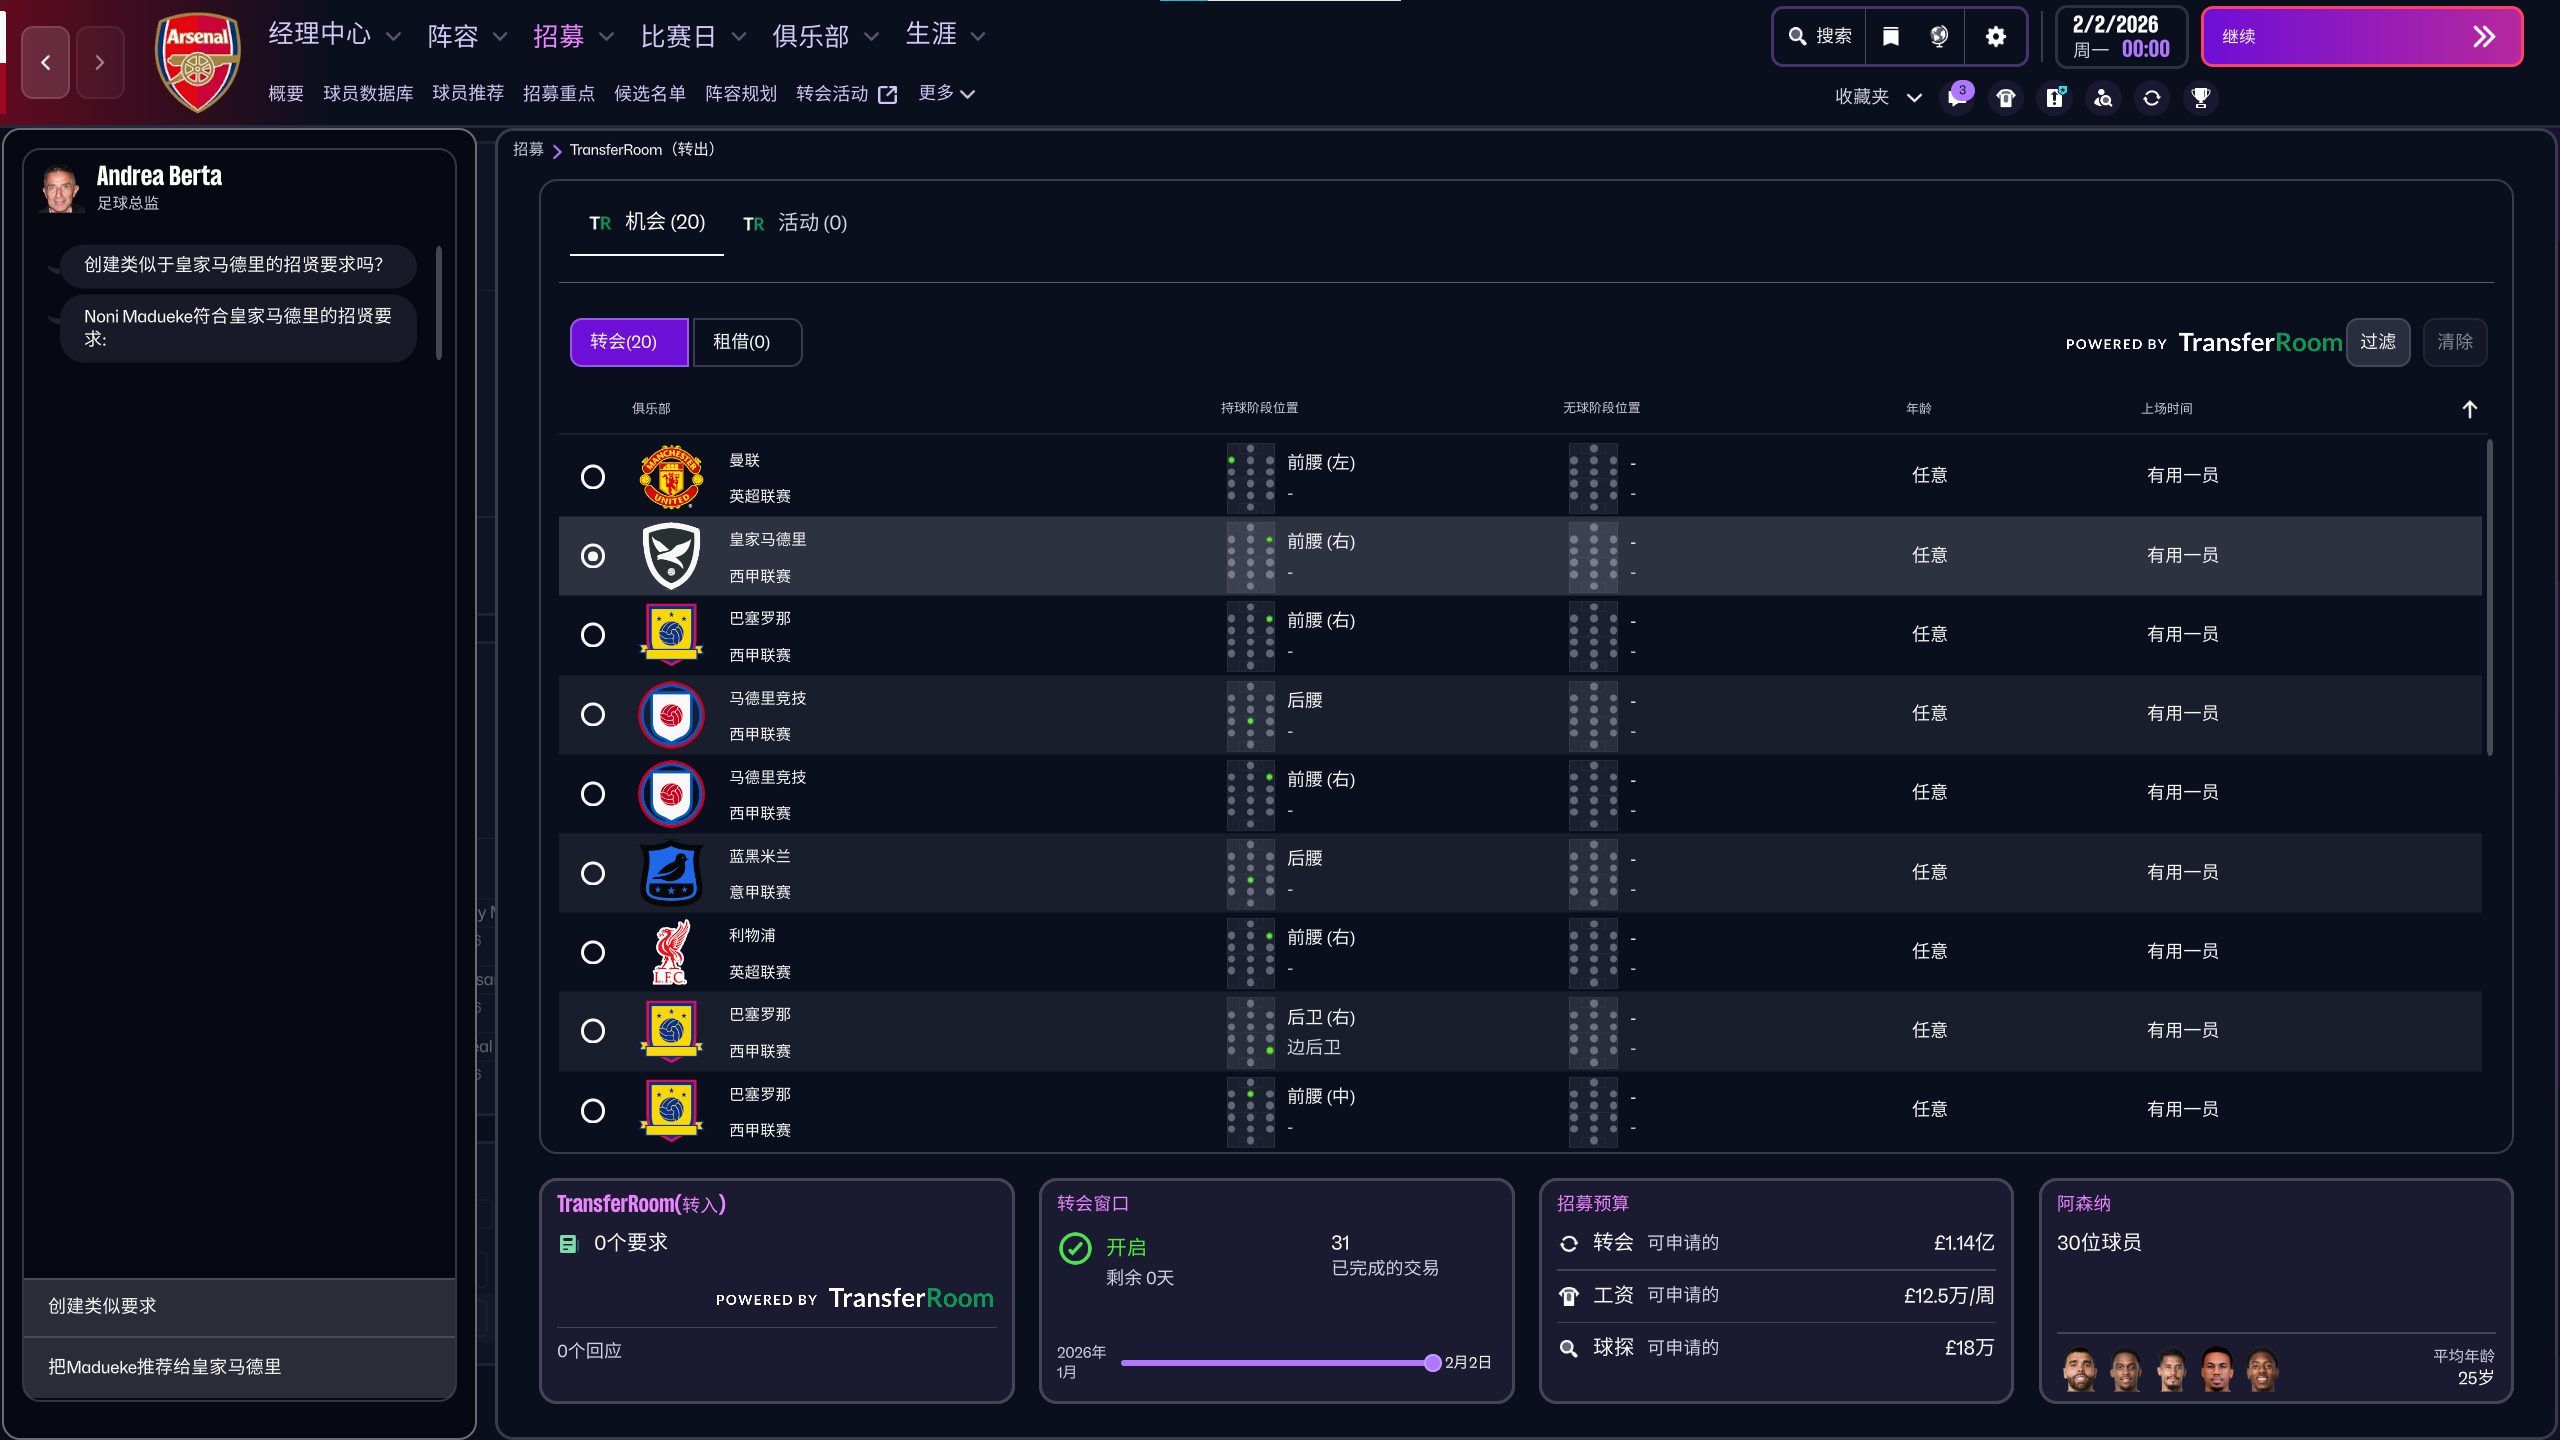Open the bookmark icon in top bar
Viewport: 2560px width, 1440px height.
(1890, 37)
